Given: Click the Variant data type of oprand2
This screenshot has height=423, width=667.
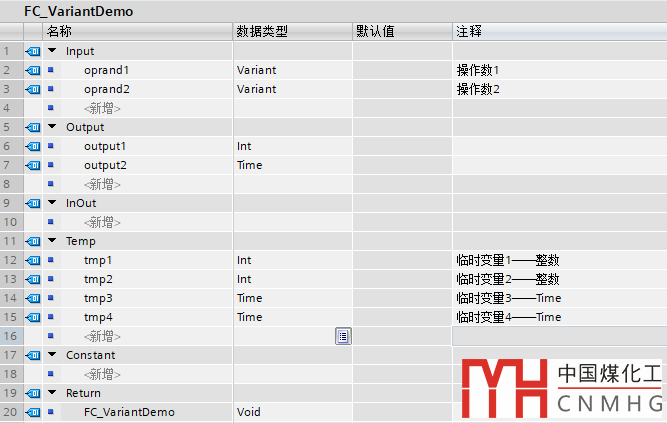Looking at the screenshot, I should pos(257,89).
